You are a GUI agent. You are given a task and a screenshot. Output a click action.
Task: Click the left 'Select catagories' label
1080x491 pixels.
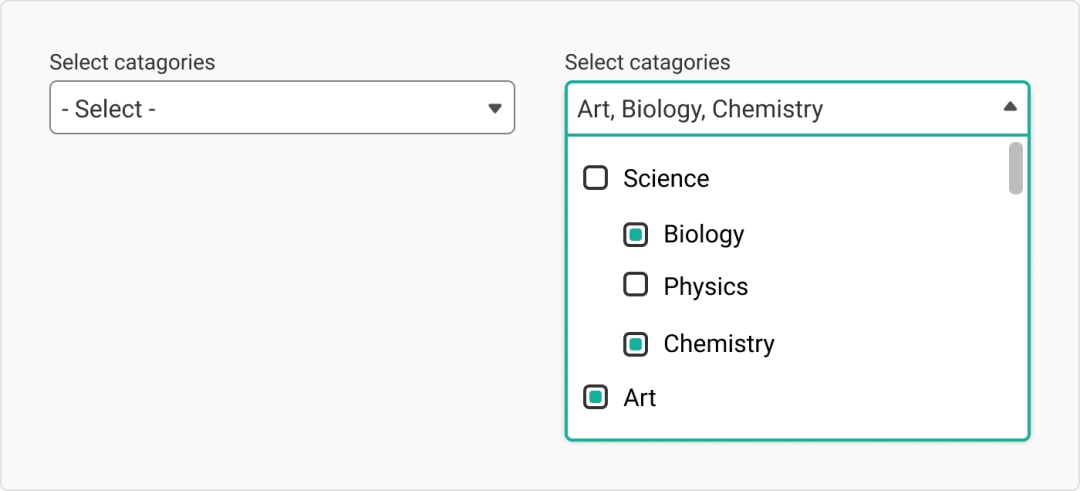tap(132, 63)
